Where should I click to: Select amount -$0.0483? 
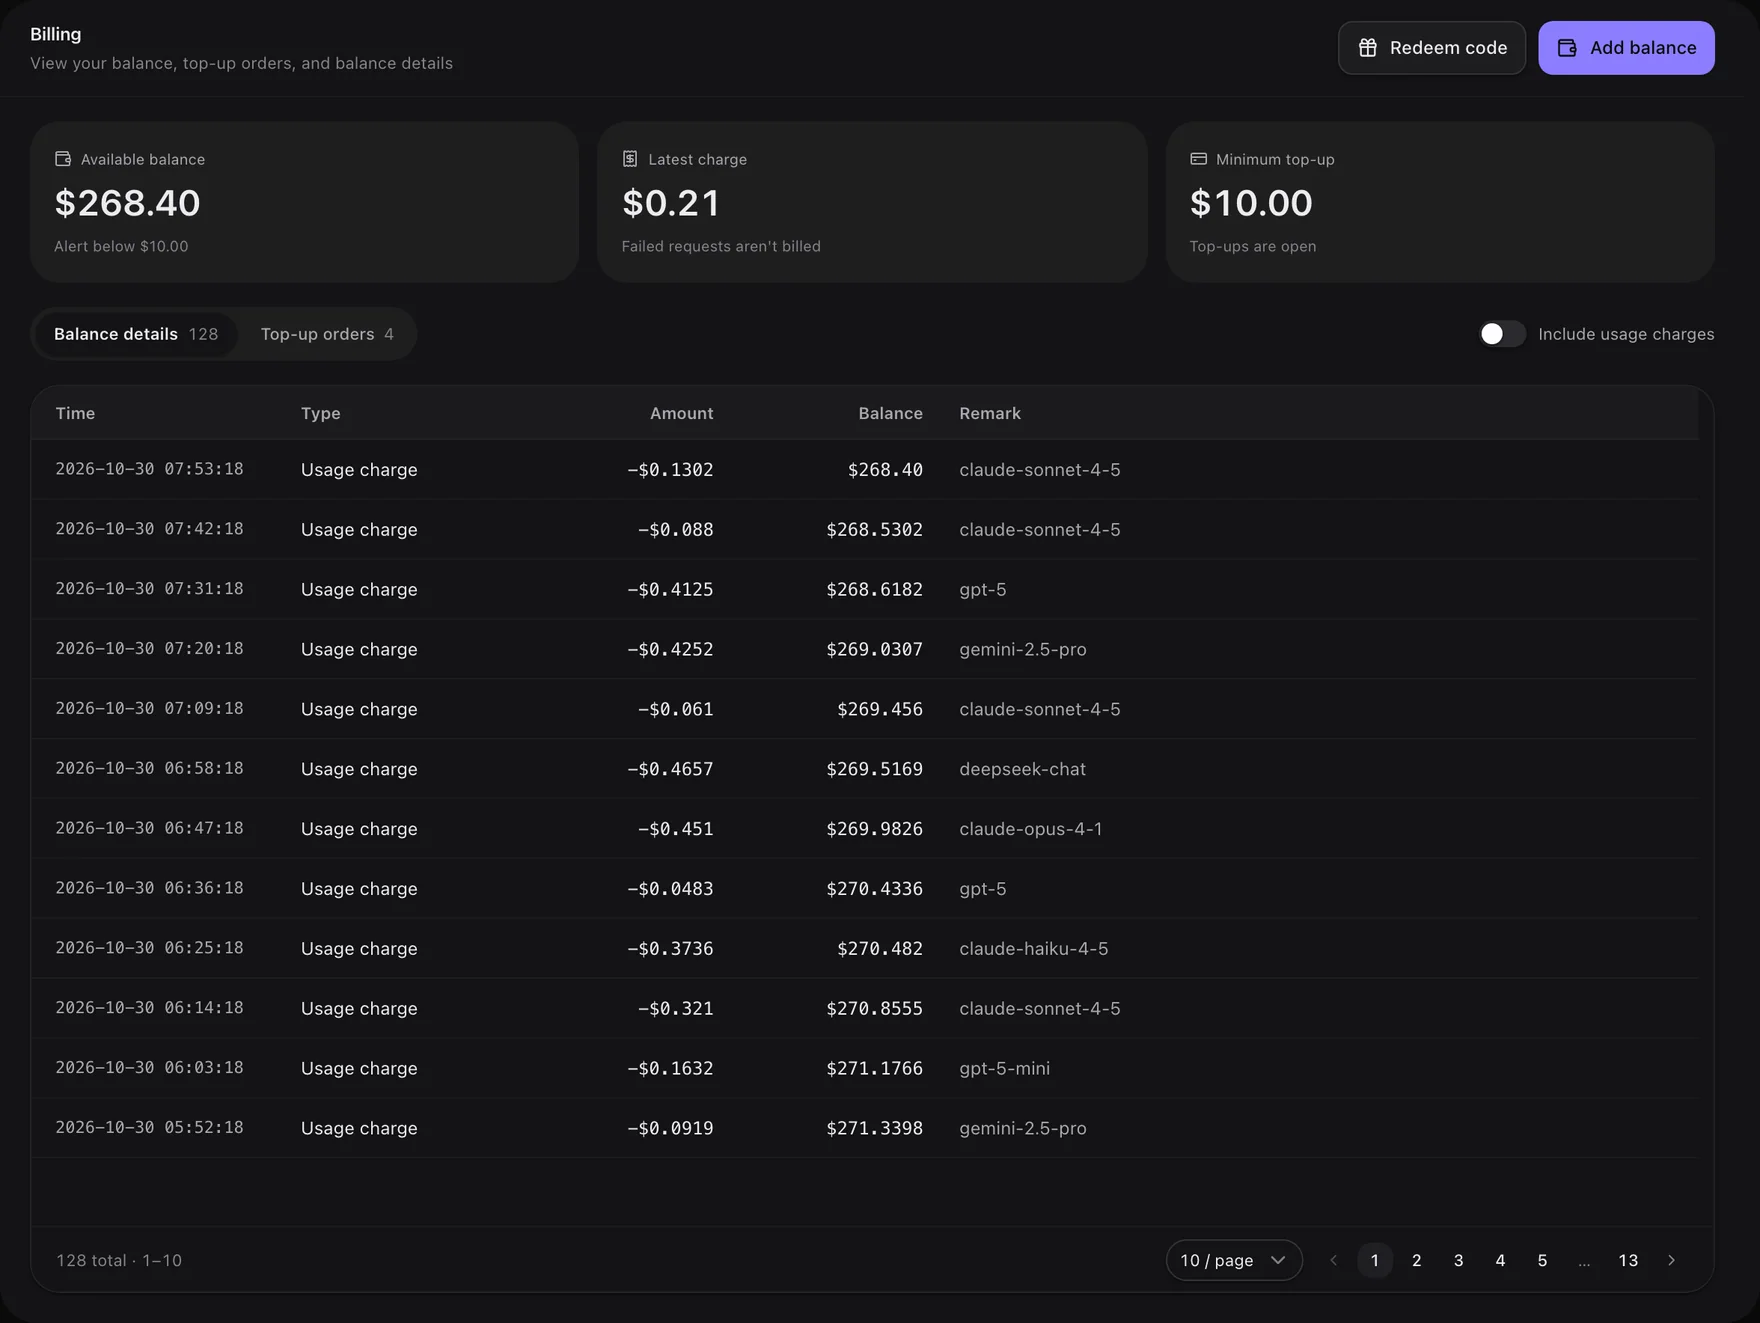coord(670,889)
